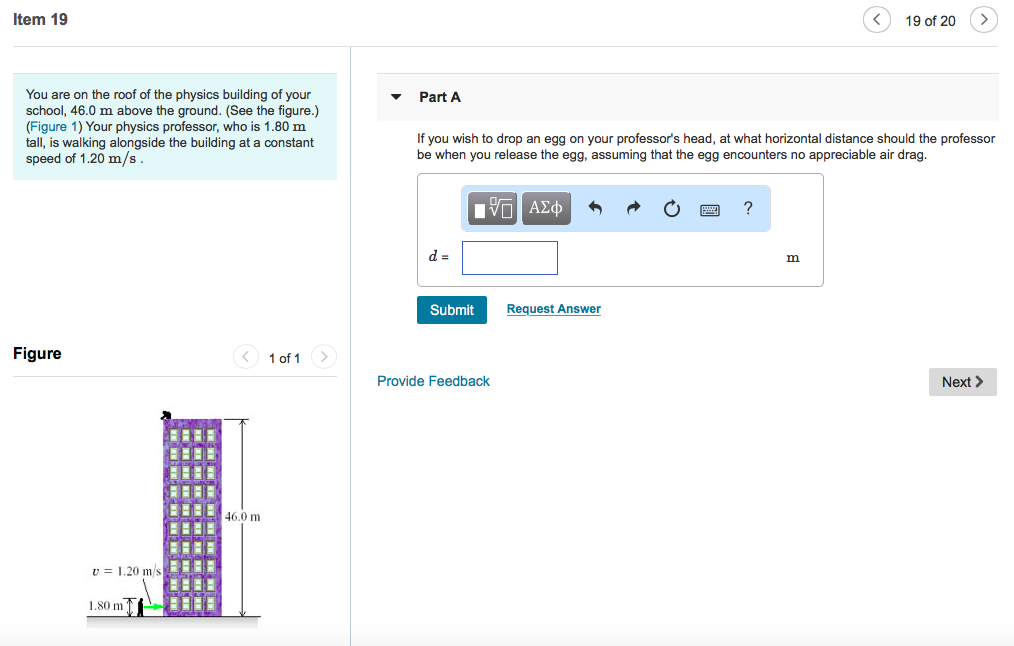Collapse the Part A section
This screenshot has height=646, width=1014.
pyautogui.click(x=396, y=97)
